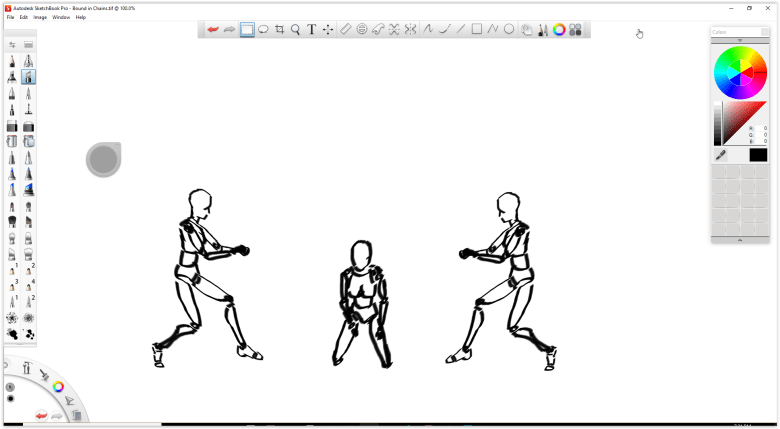Click the black current color swatch

point(757,155)
